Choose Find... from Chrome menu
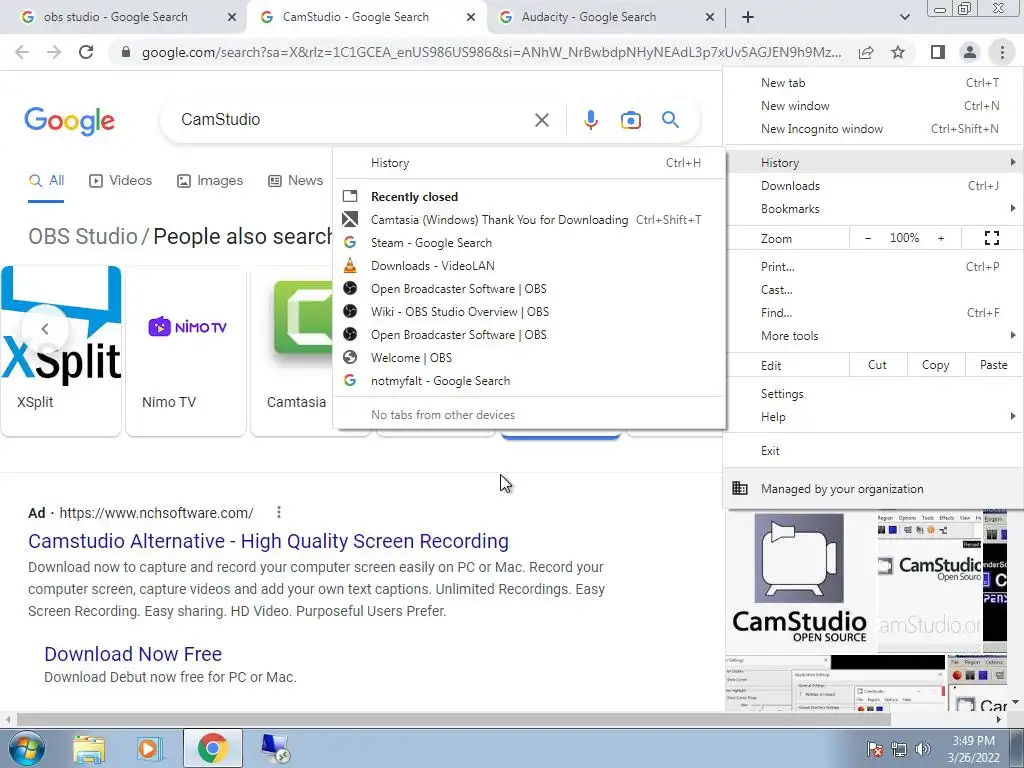This screenshot has width=1024, height=768. point(872,312)
